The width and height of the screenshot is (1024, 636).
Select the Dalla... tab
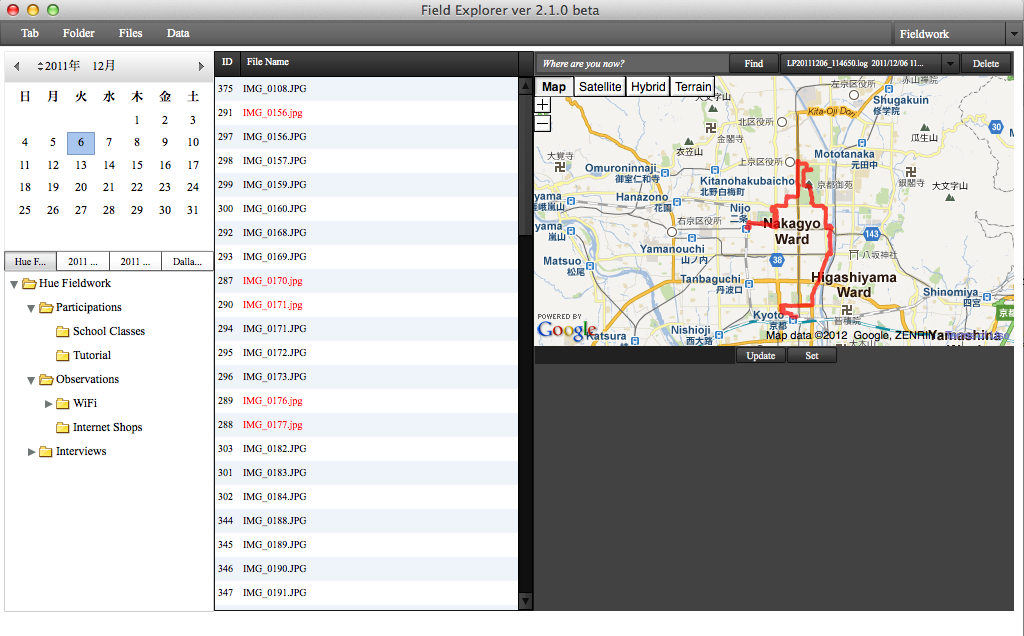(187, 261)
